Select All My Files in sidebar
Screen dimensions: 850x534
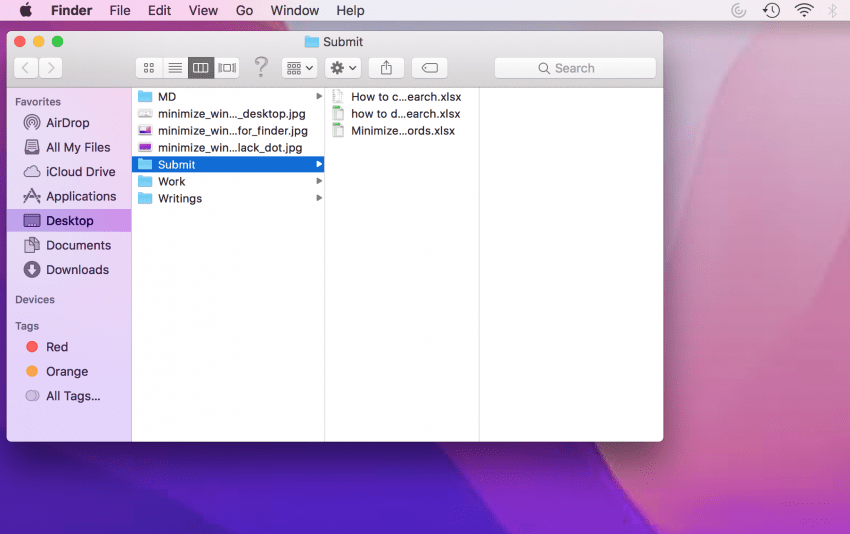(69, 147)
